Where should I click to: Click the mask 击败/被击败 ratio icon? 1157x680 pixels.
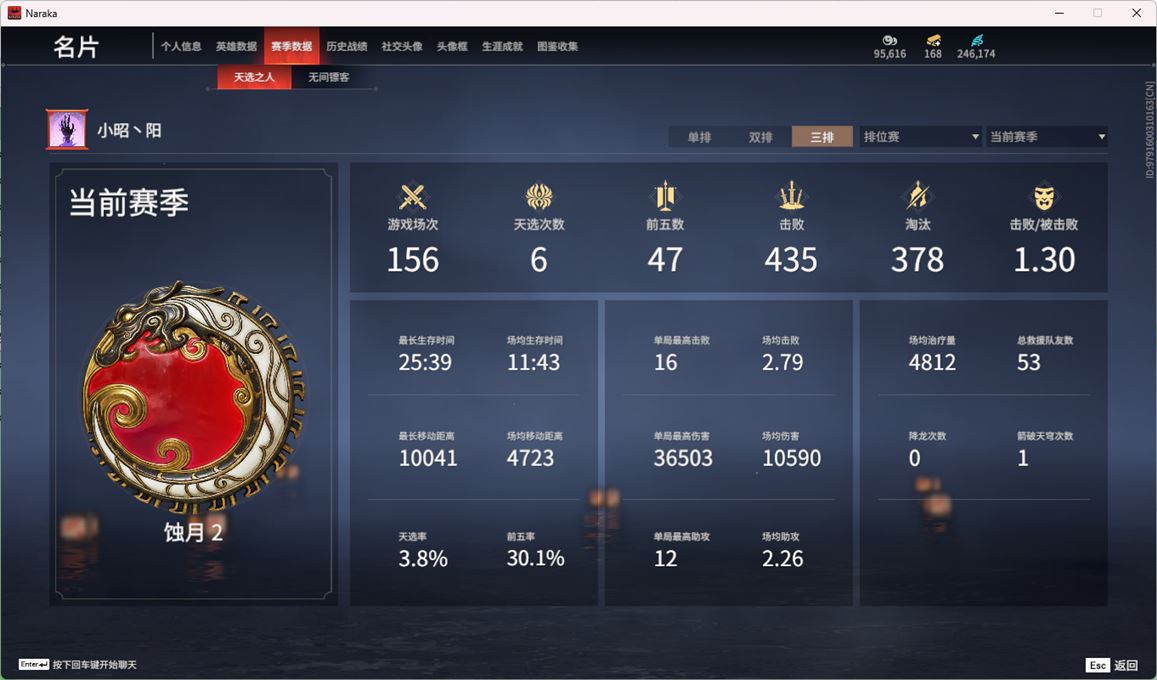tap(1043, 197)
